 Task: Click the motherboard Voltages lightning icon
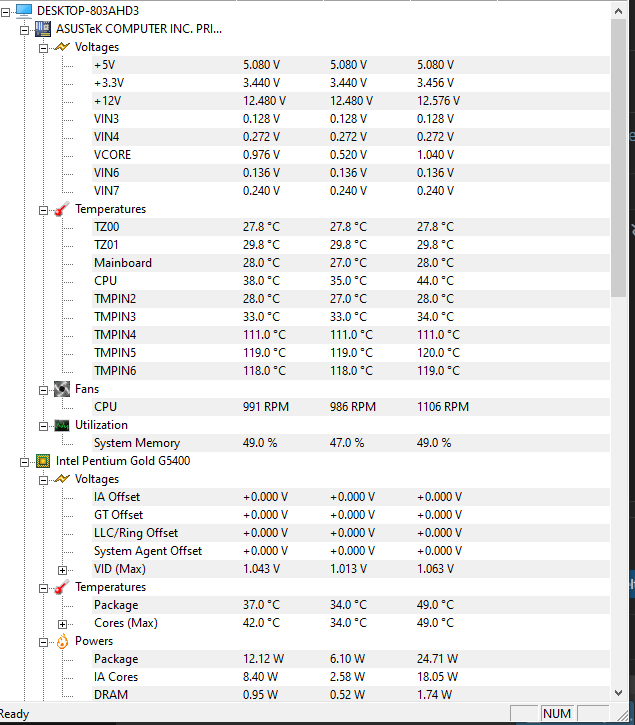[62, 47]
